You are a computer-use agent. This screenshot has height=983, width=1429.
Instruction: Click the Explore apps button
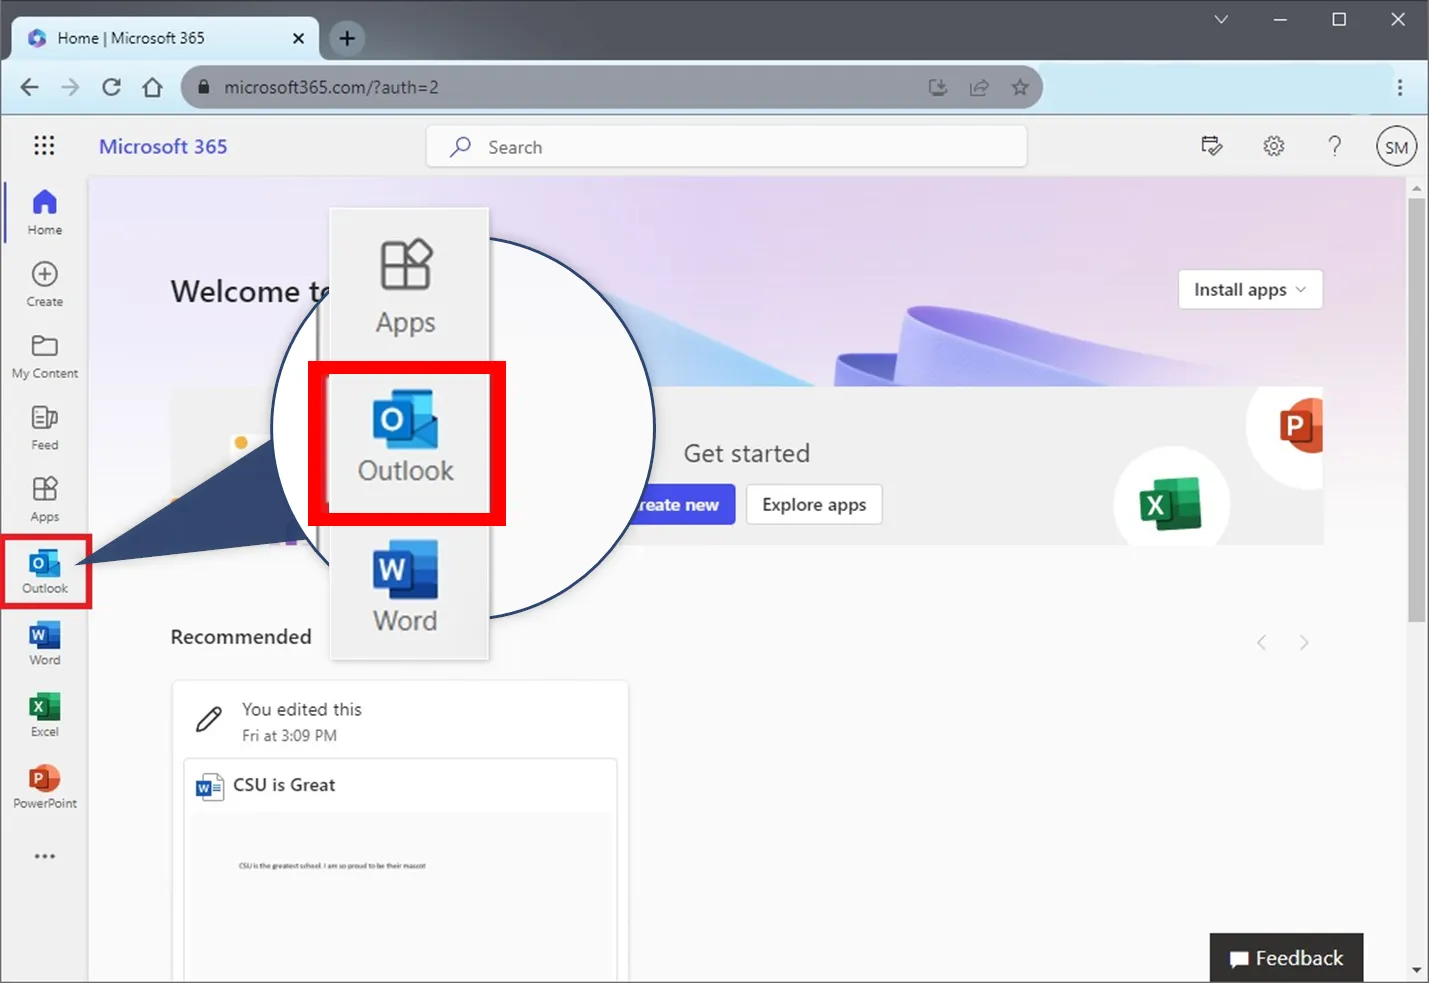(813, 504)
